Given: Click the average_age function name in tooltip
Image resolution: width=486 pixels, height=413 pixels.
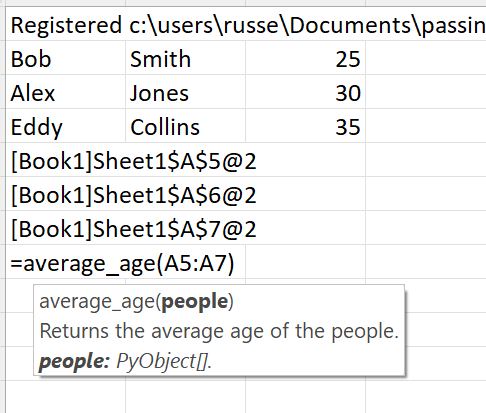Looking at the screenshot, I should pyautogui.click(x=99, y=302).
